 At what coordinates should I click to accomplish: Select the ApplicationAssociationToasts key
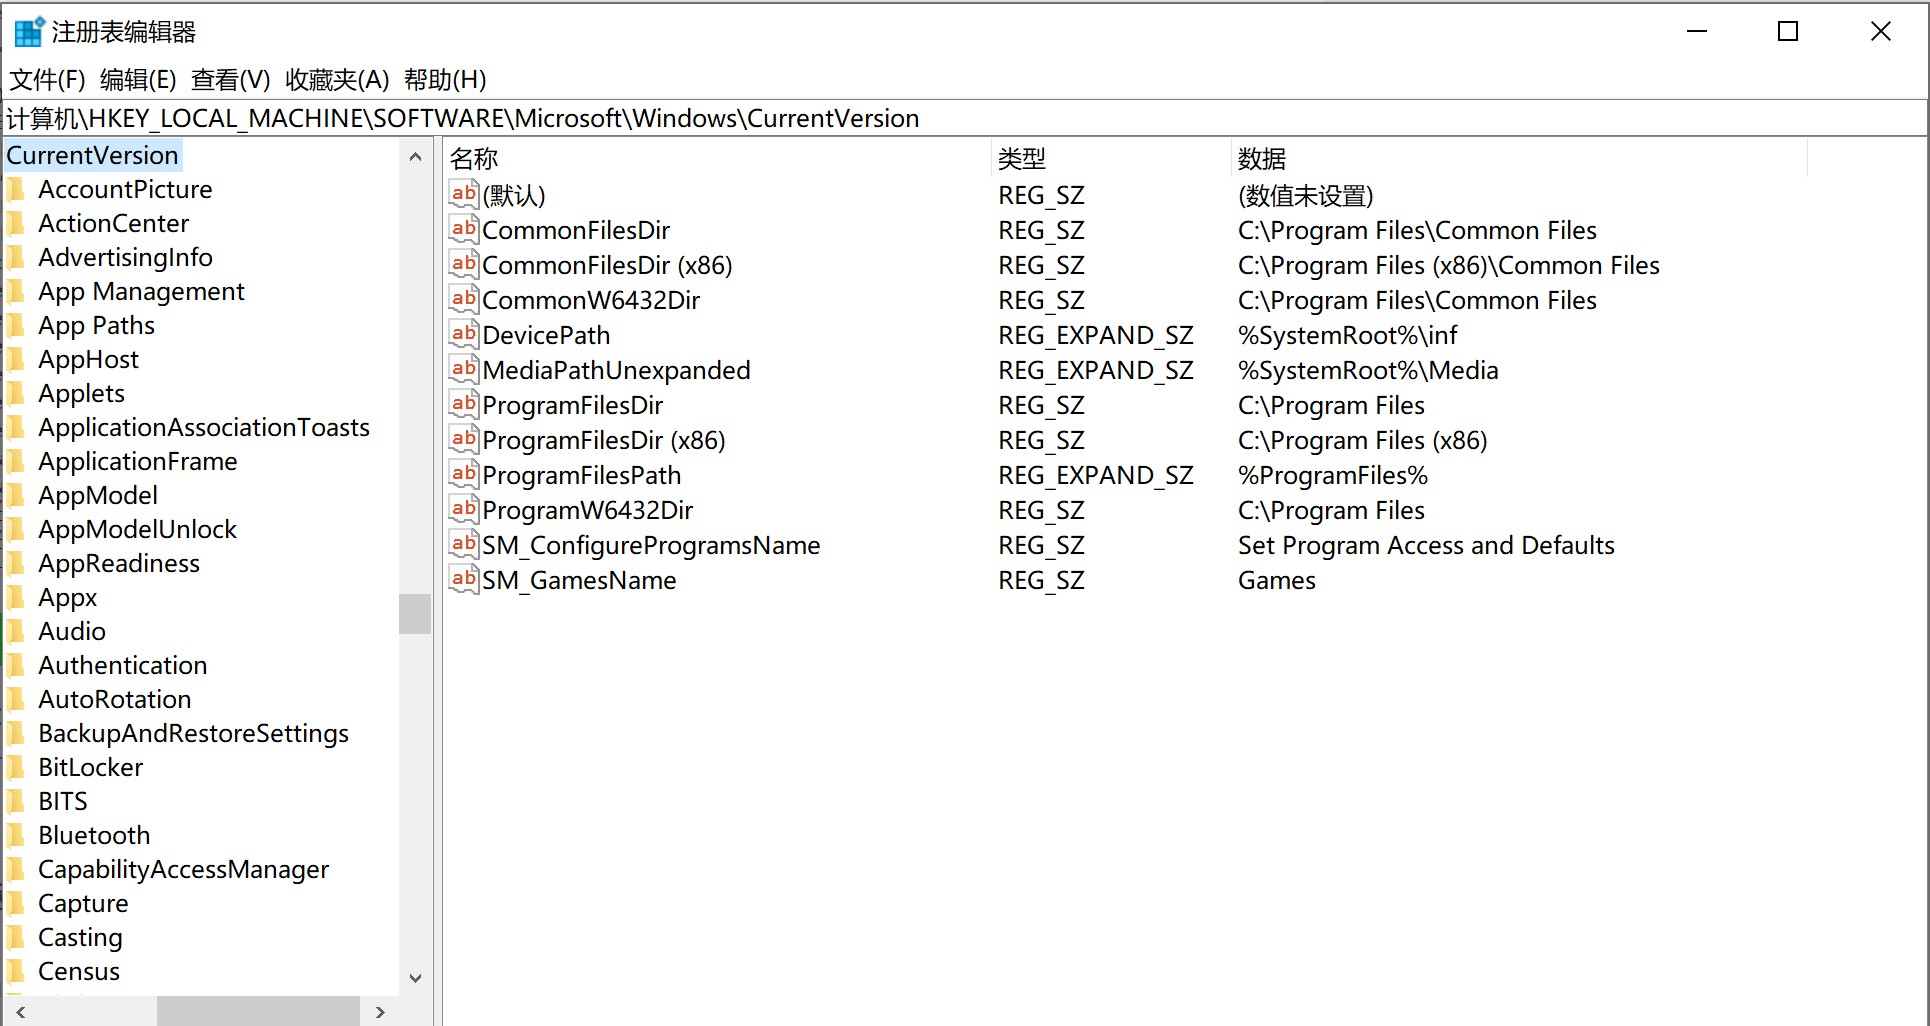point(204,428)
